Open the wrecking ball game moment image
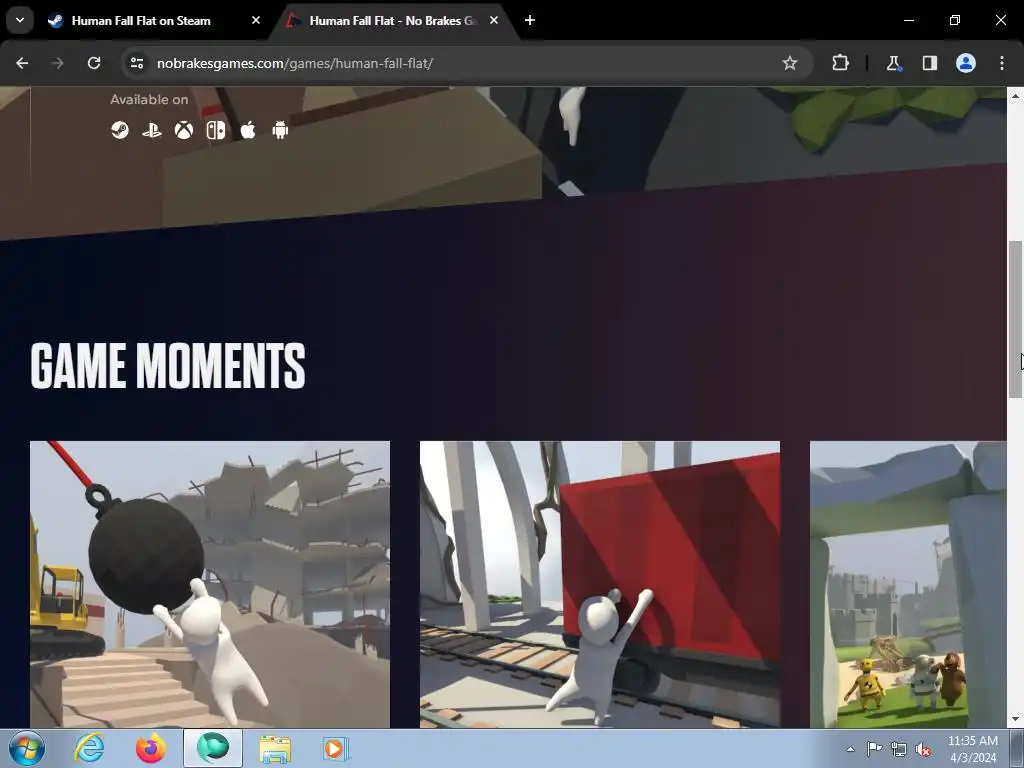This screenshot has height=768, width=1024. (x=210, y=584)
